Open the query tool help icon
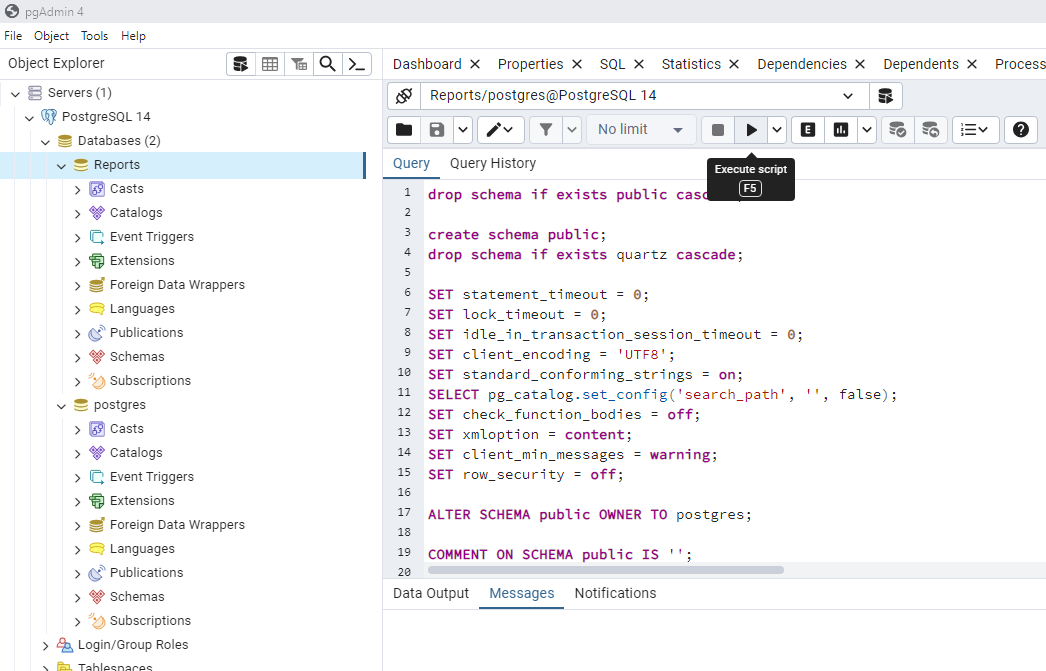1046x671 pixels. 1020,130
